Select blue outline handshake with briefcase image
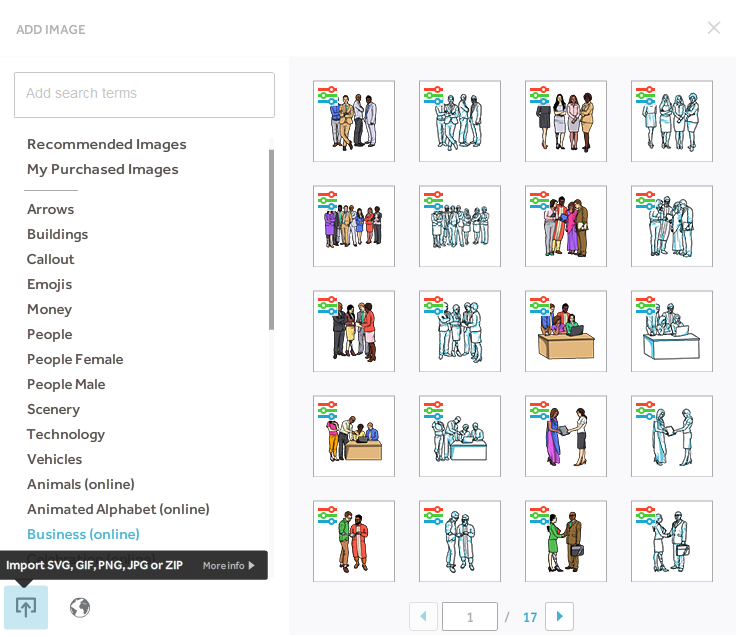This screenshot has height=637, width=737. coord(672,541)
